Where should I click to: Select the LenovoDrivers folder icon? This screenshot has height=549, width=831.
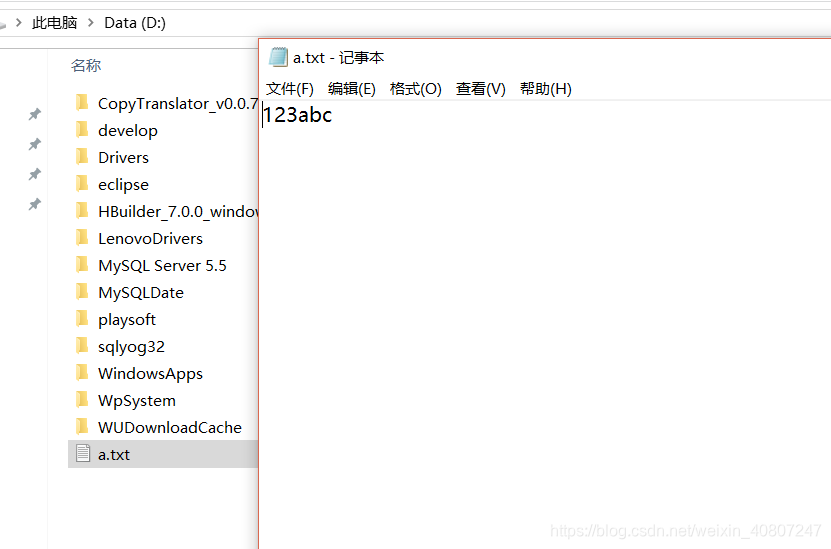tap(82, 237)
